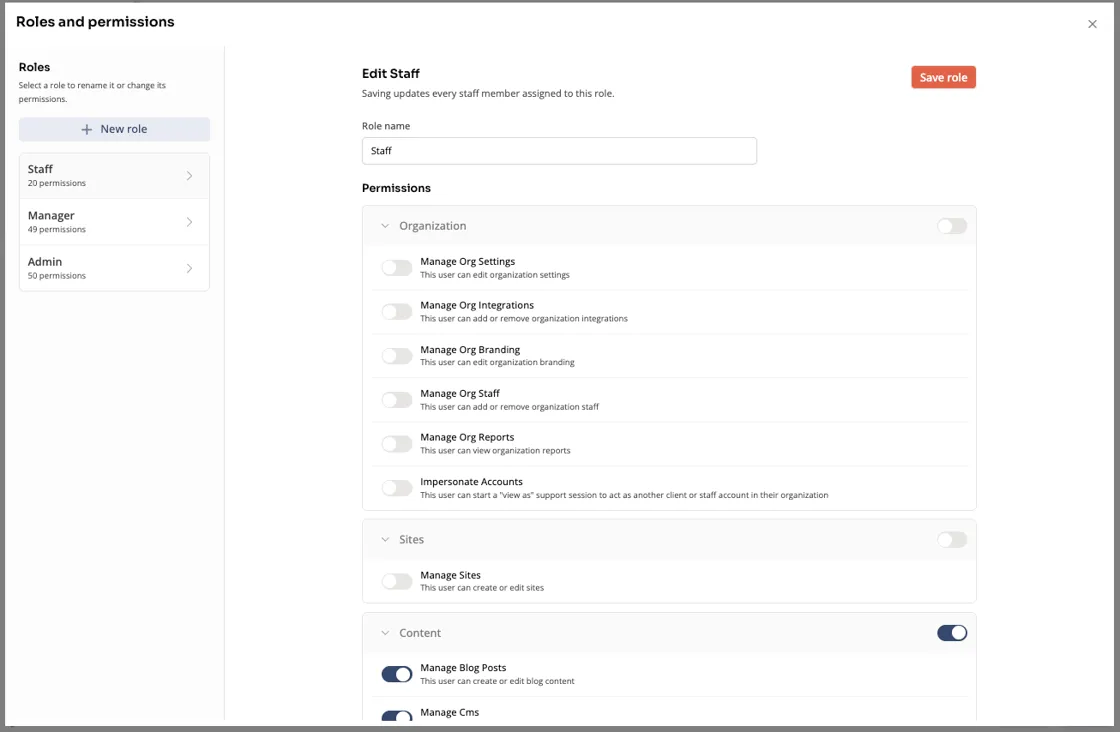This screenshot has width=1120, height=732.
Task: Focus the Role name input field
Action: (x=559, y=151)
